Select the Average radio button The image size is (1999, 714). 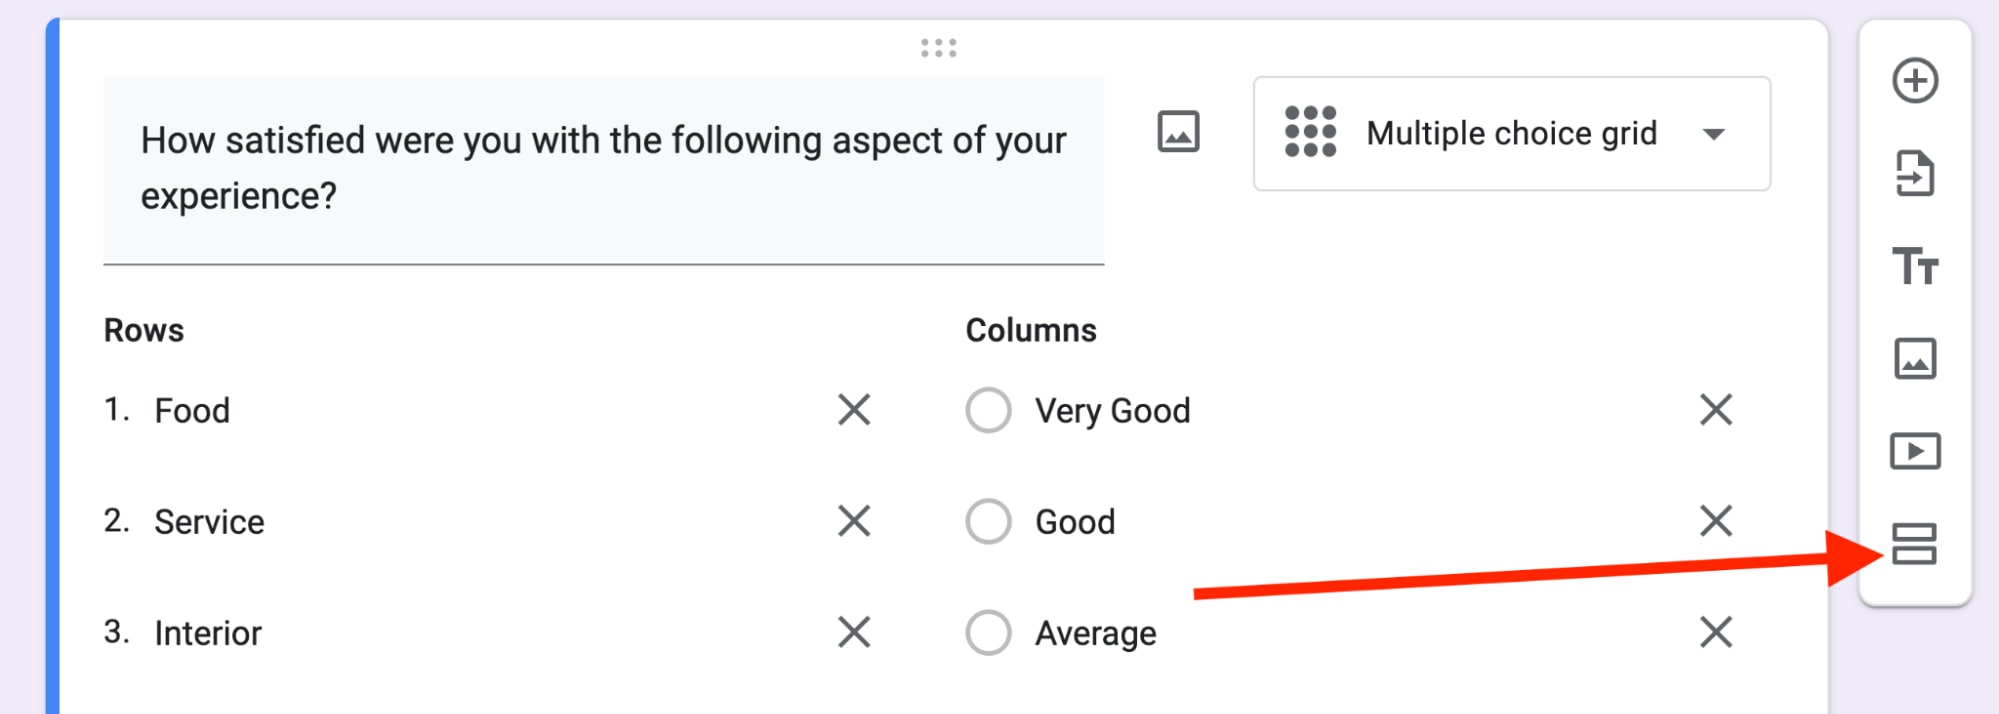click(987, 632)
